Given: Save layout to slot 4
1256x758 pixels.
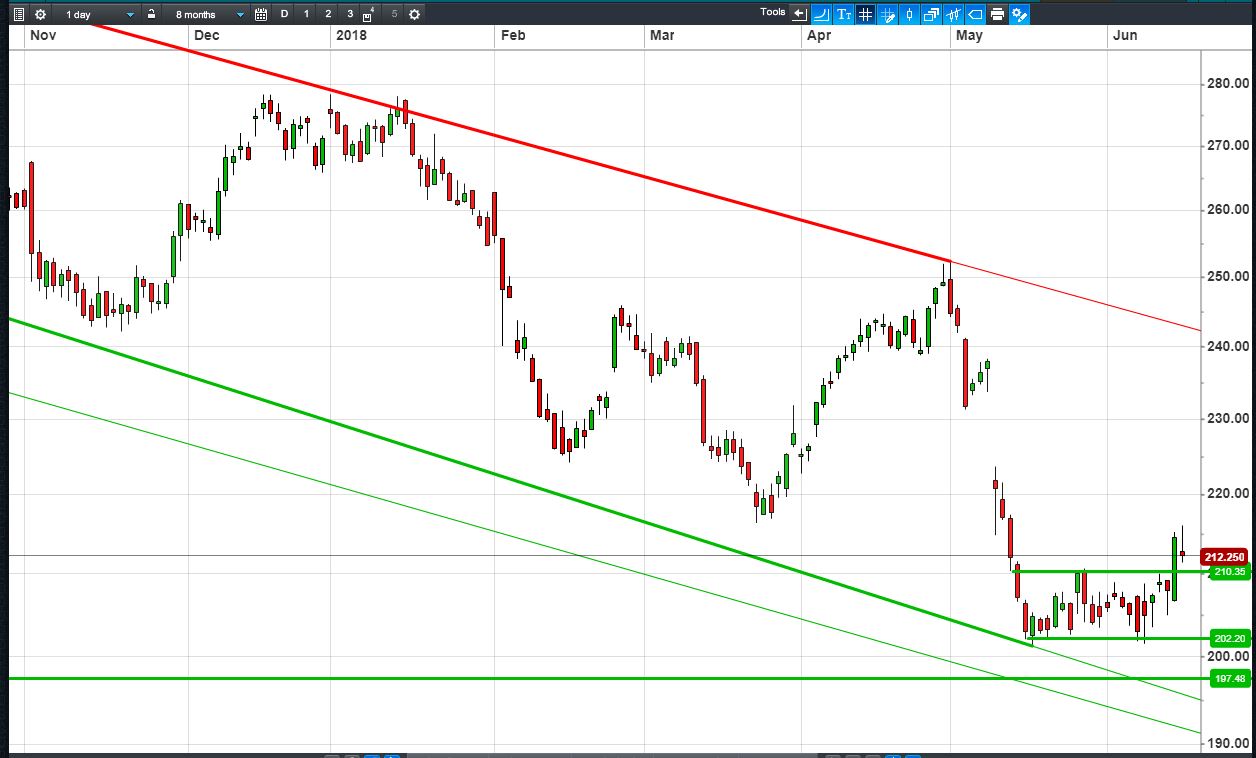Looking at the screenshot, I should pos(368,15).
